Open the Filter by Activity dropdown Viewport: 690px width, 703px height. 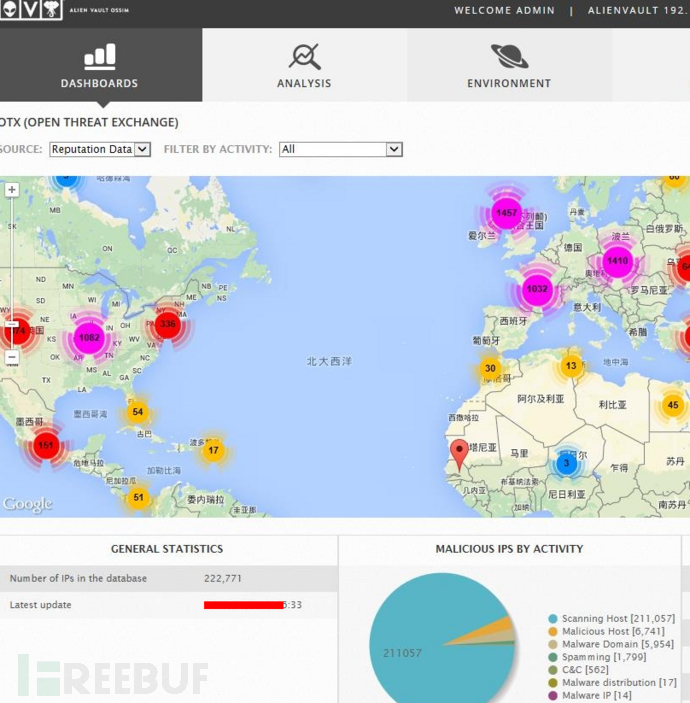point(340,149)
